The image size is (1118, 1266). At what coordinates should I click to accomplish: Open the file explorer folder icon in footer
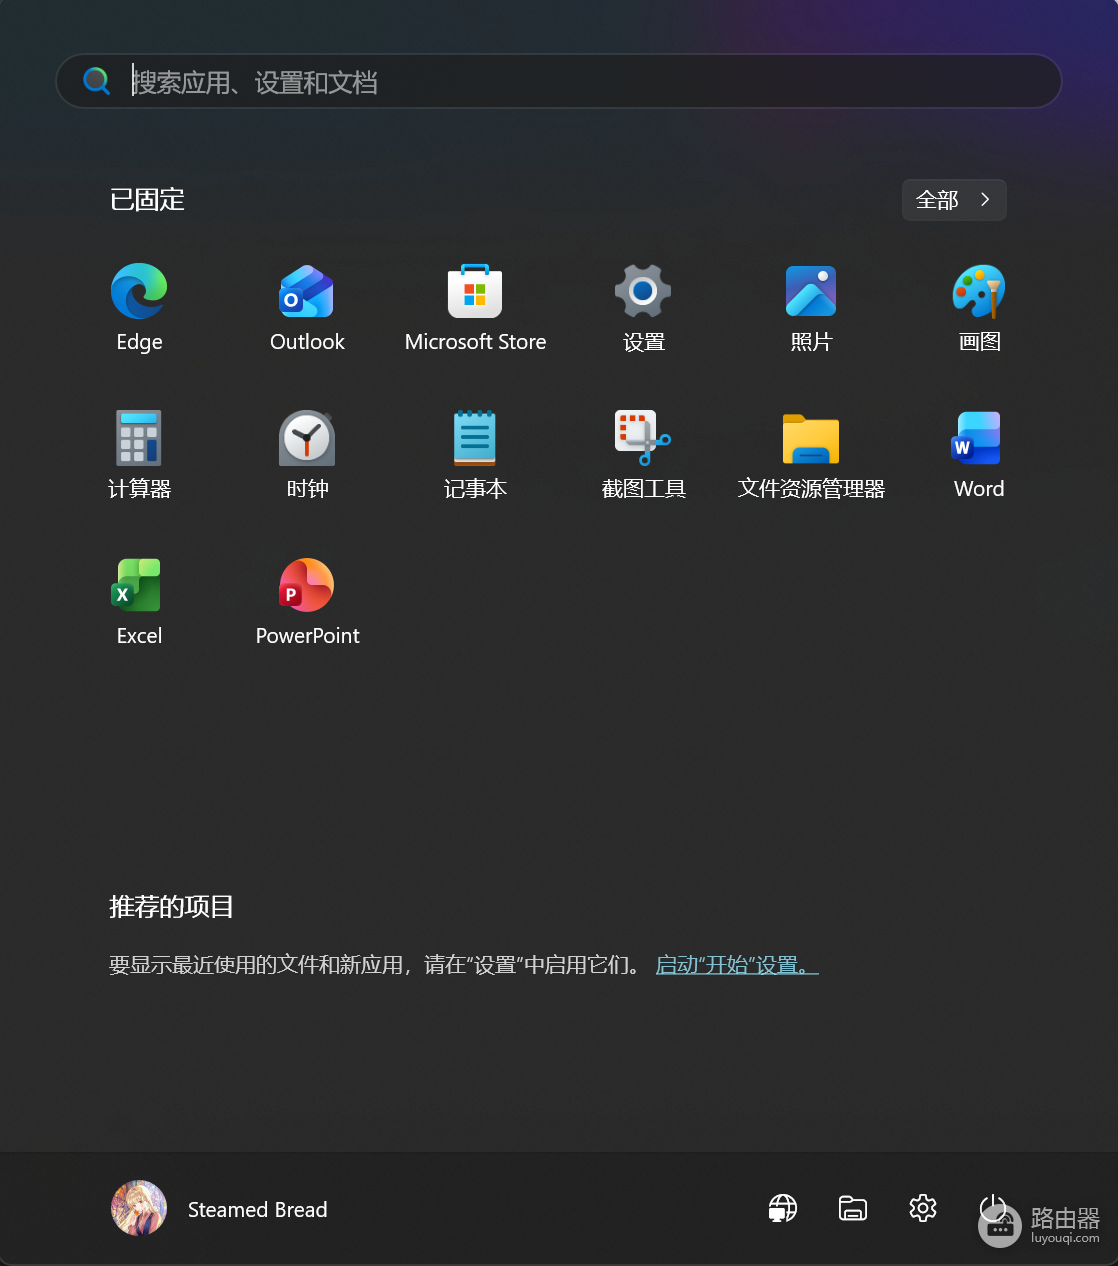[853, 1208]
